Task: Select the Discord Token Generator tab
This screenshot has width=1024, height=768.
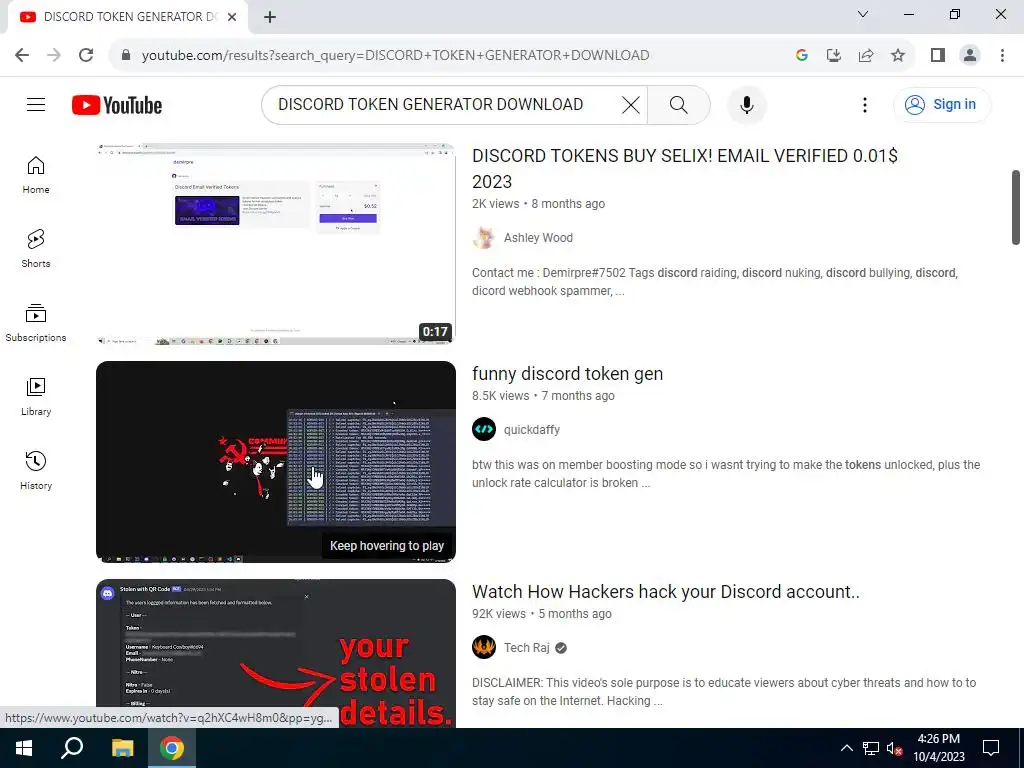Action: point(127,17)
